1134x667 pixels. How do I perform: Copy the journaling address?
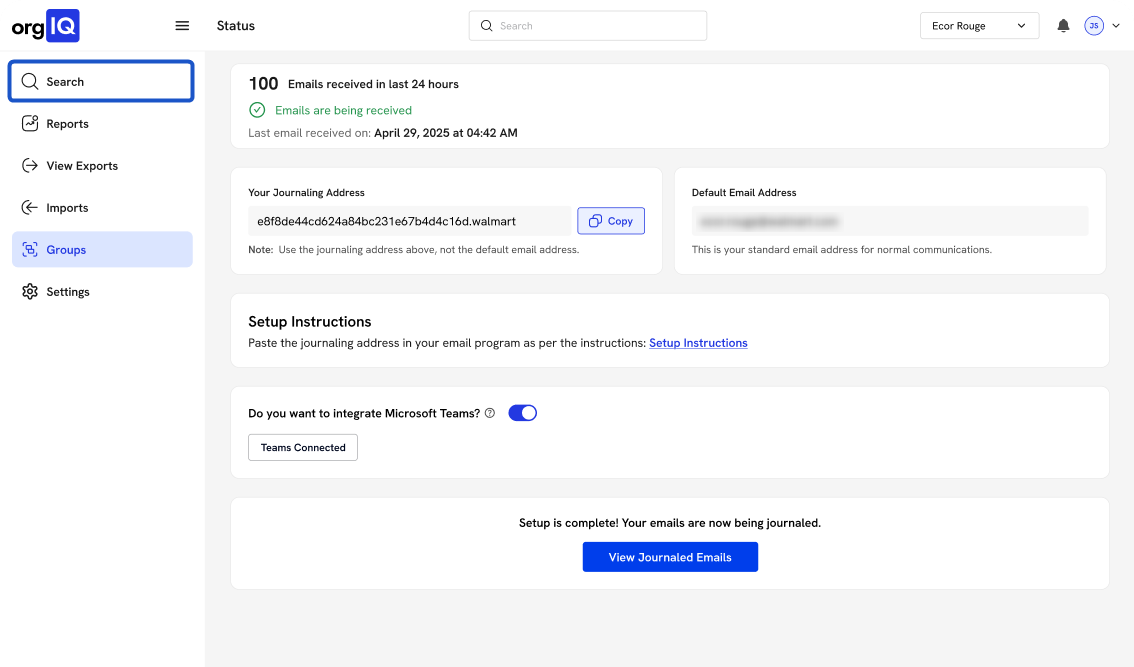(611, 221)
